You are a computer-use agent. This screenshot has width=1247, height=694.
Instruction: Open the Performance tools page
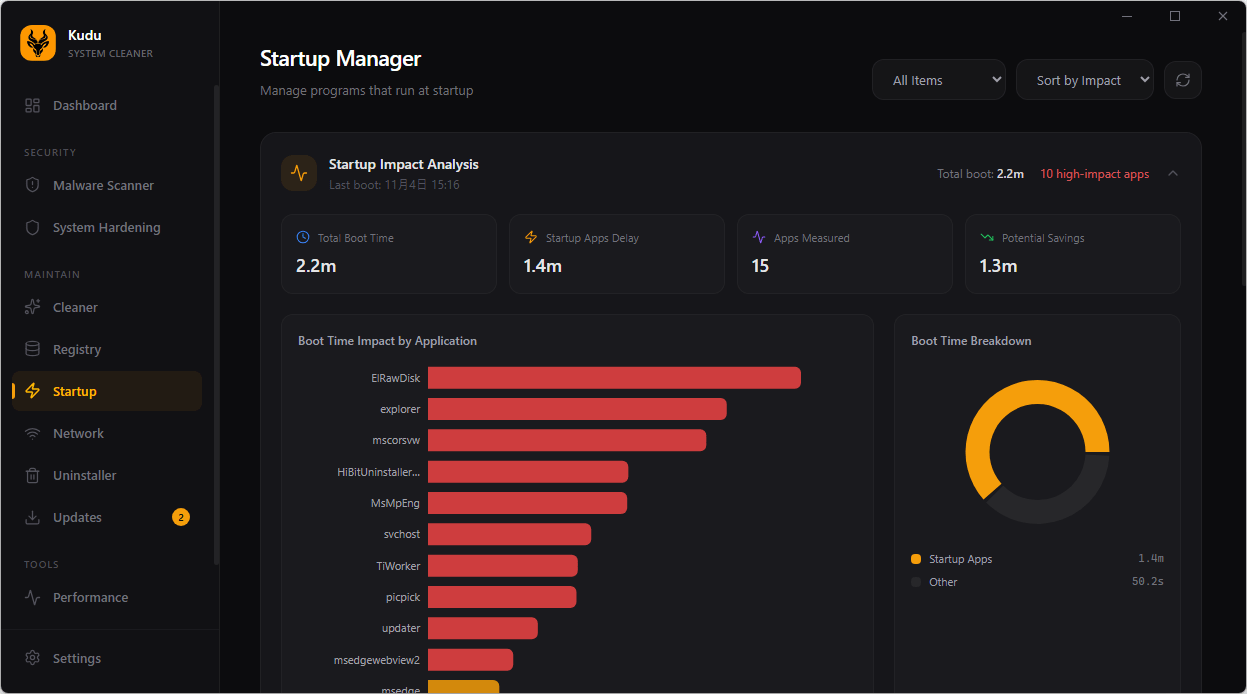tap(90, 597)
